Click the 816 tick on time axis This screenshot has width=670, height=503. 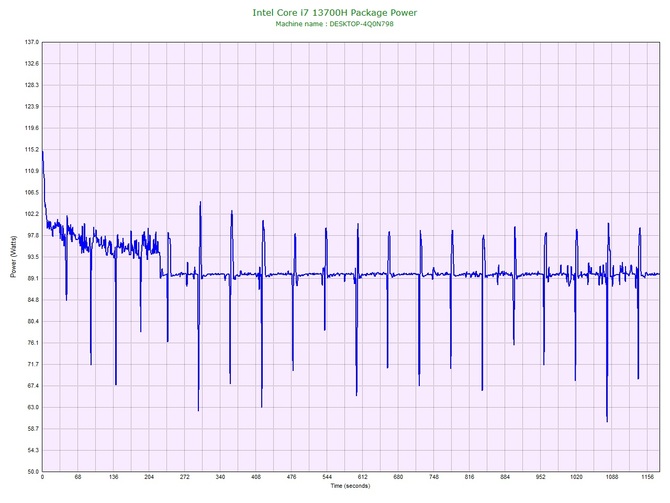coord(470,477)
